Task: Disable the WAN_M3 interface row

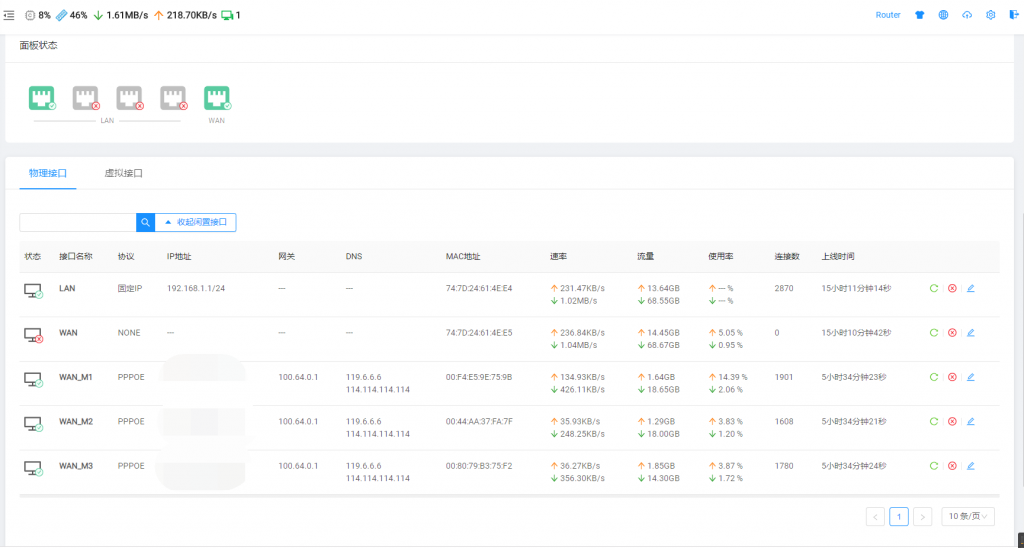Action: (x=952, y=466)
